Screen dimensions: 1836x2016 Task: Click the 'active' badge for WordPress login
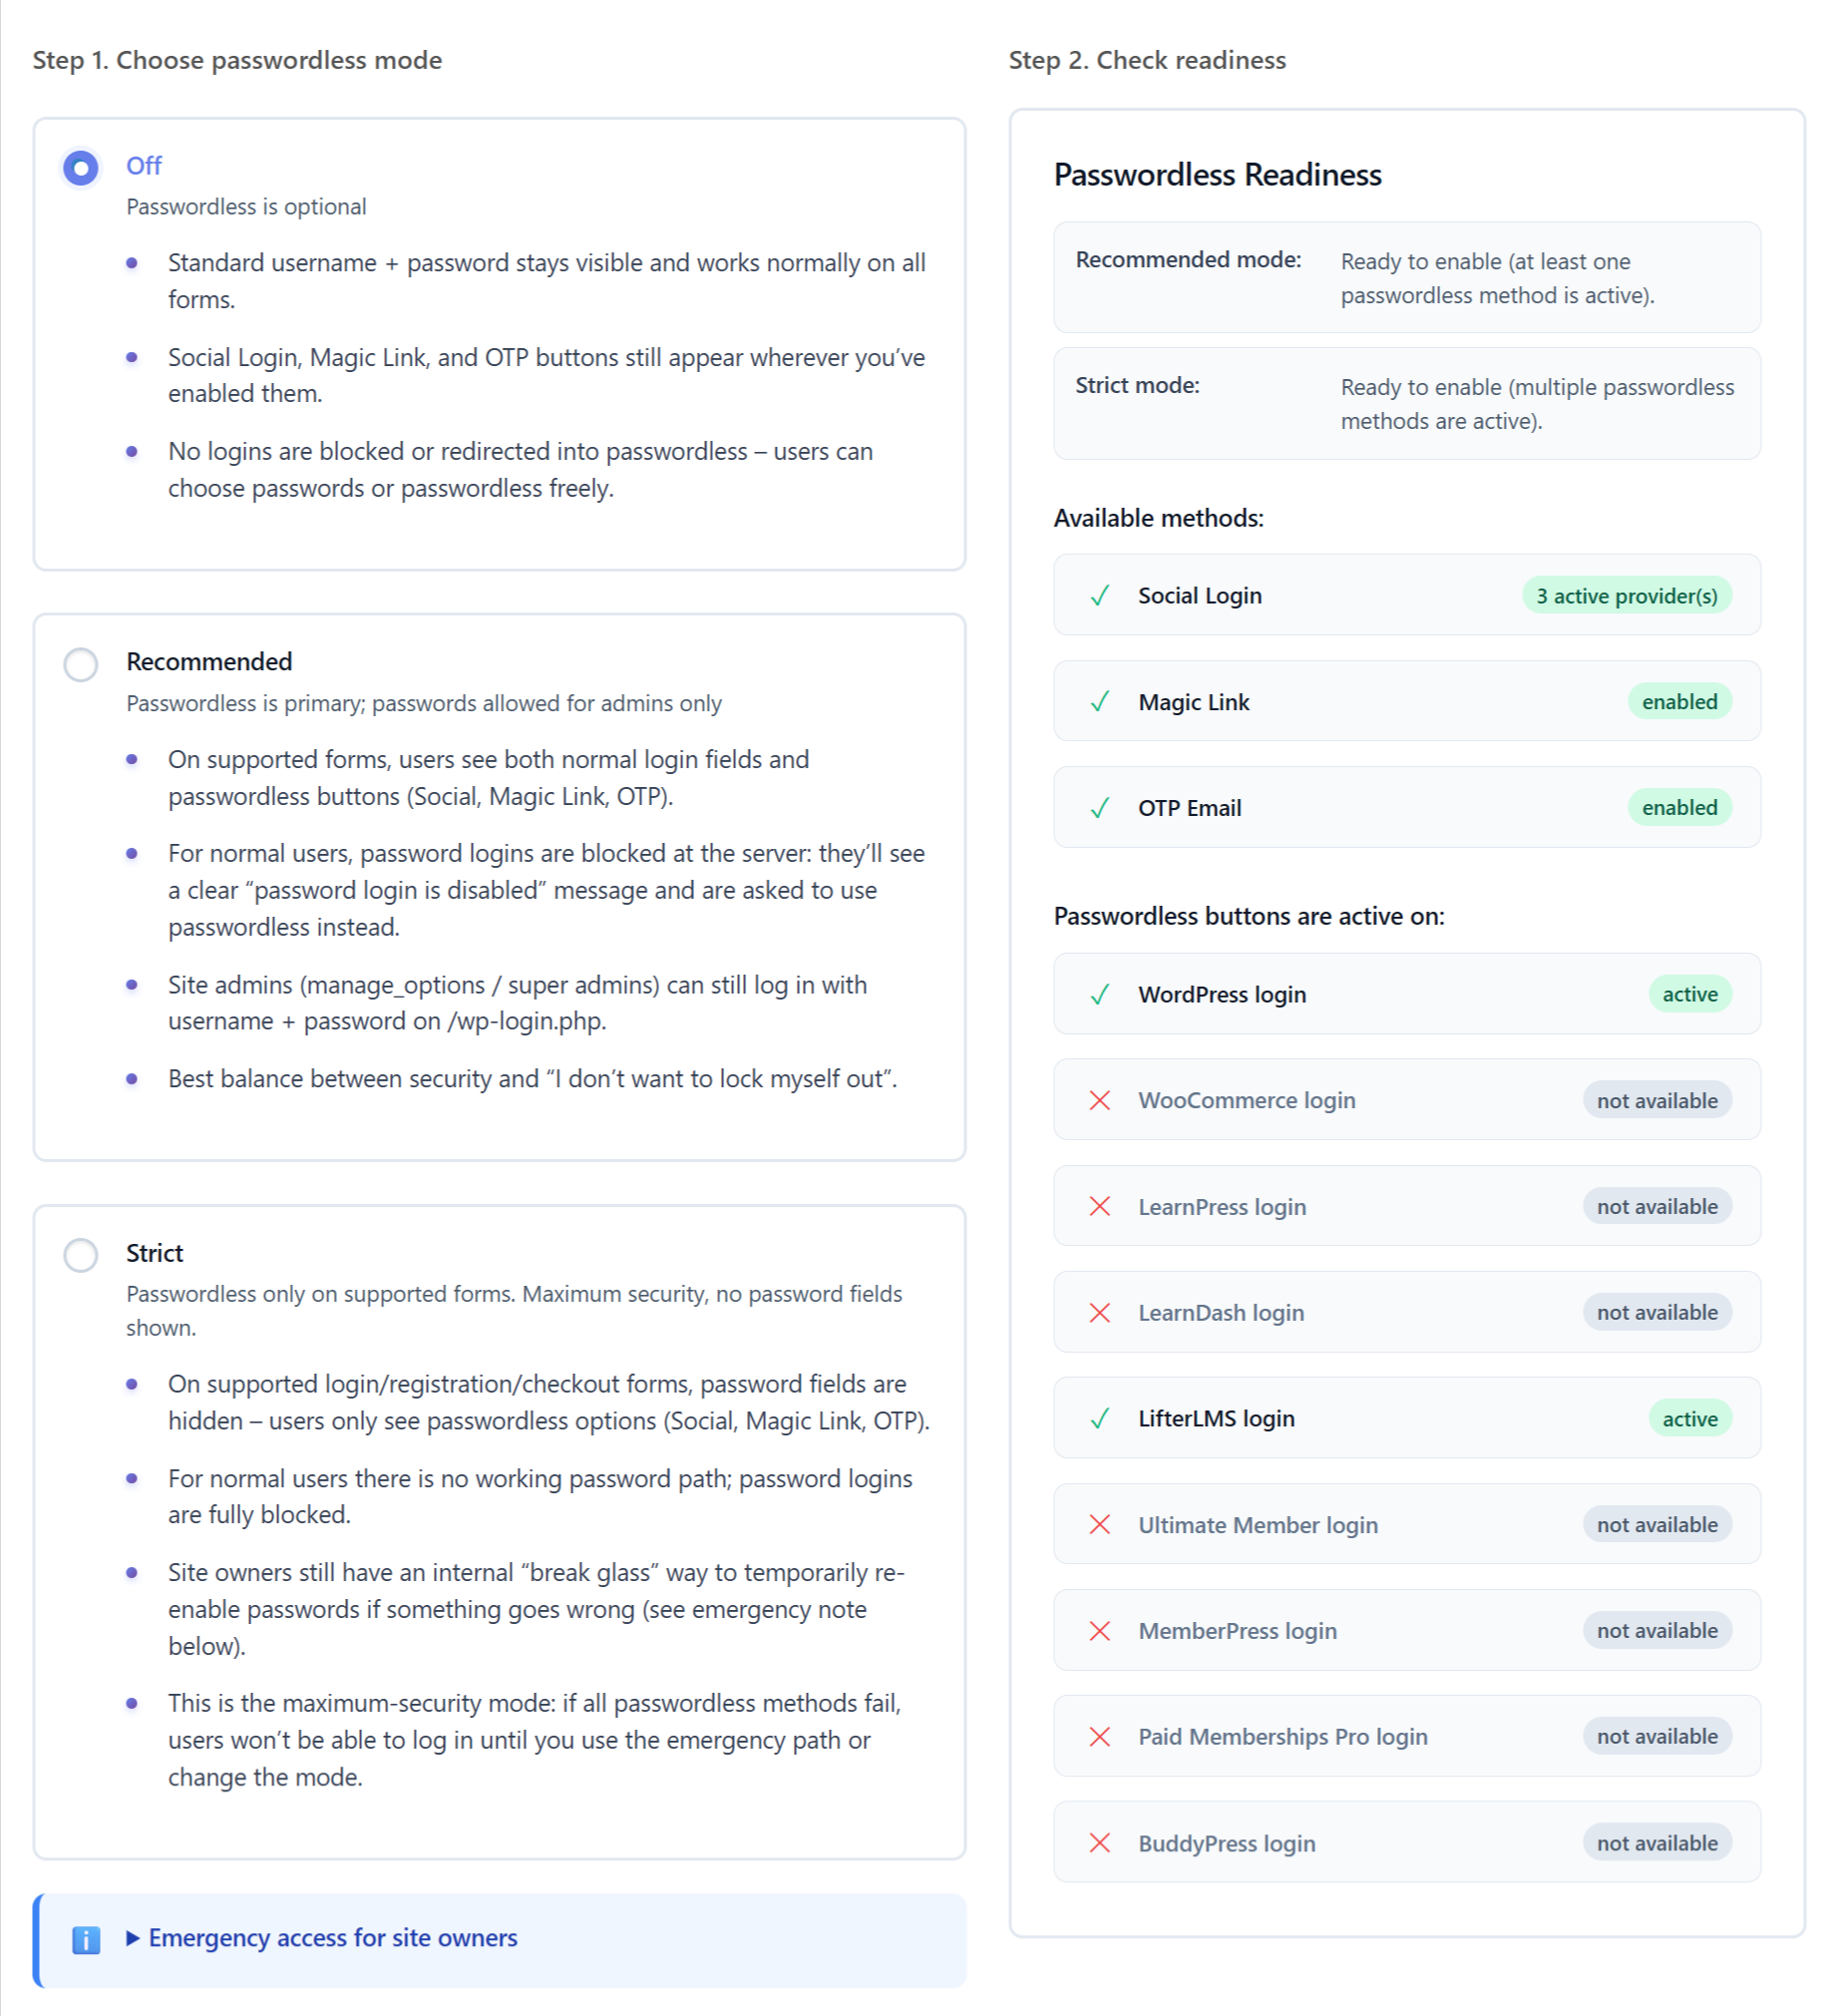coord(1690,995)
